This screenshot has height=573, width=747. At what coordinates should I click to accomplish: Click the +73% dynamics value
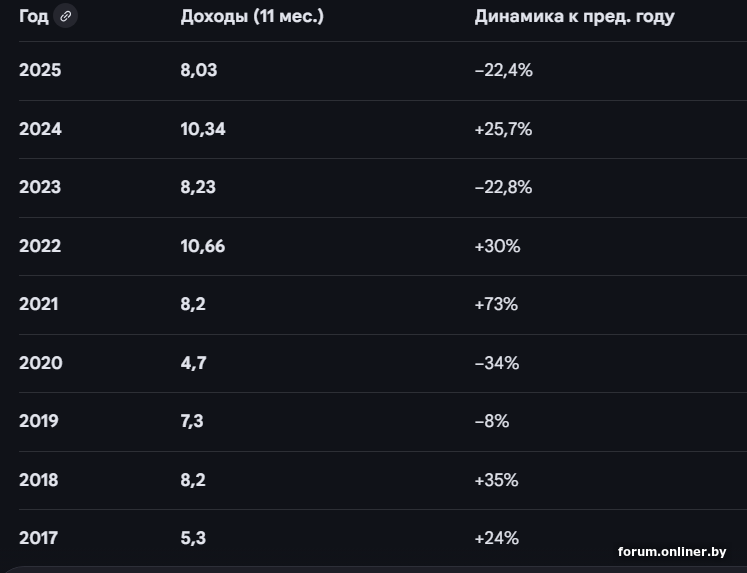point(496,304)
